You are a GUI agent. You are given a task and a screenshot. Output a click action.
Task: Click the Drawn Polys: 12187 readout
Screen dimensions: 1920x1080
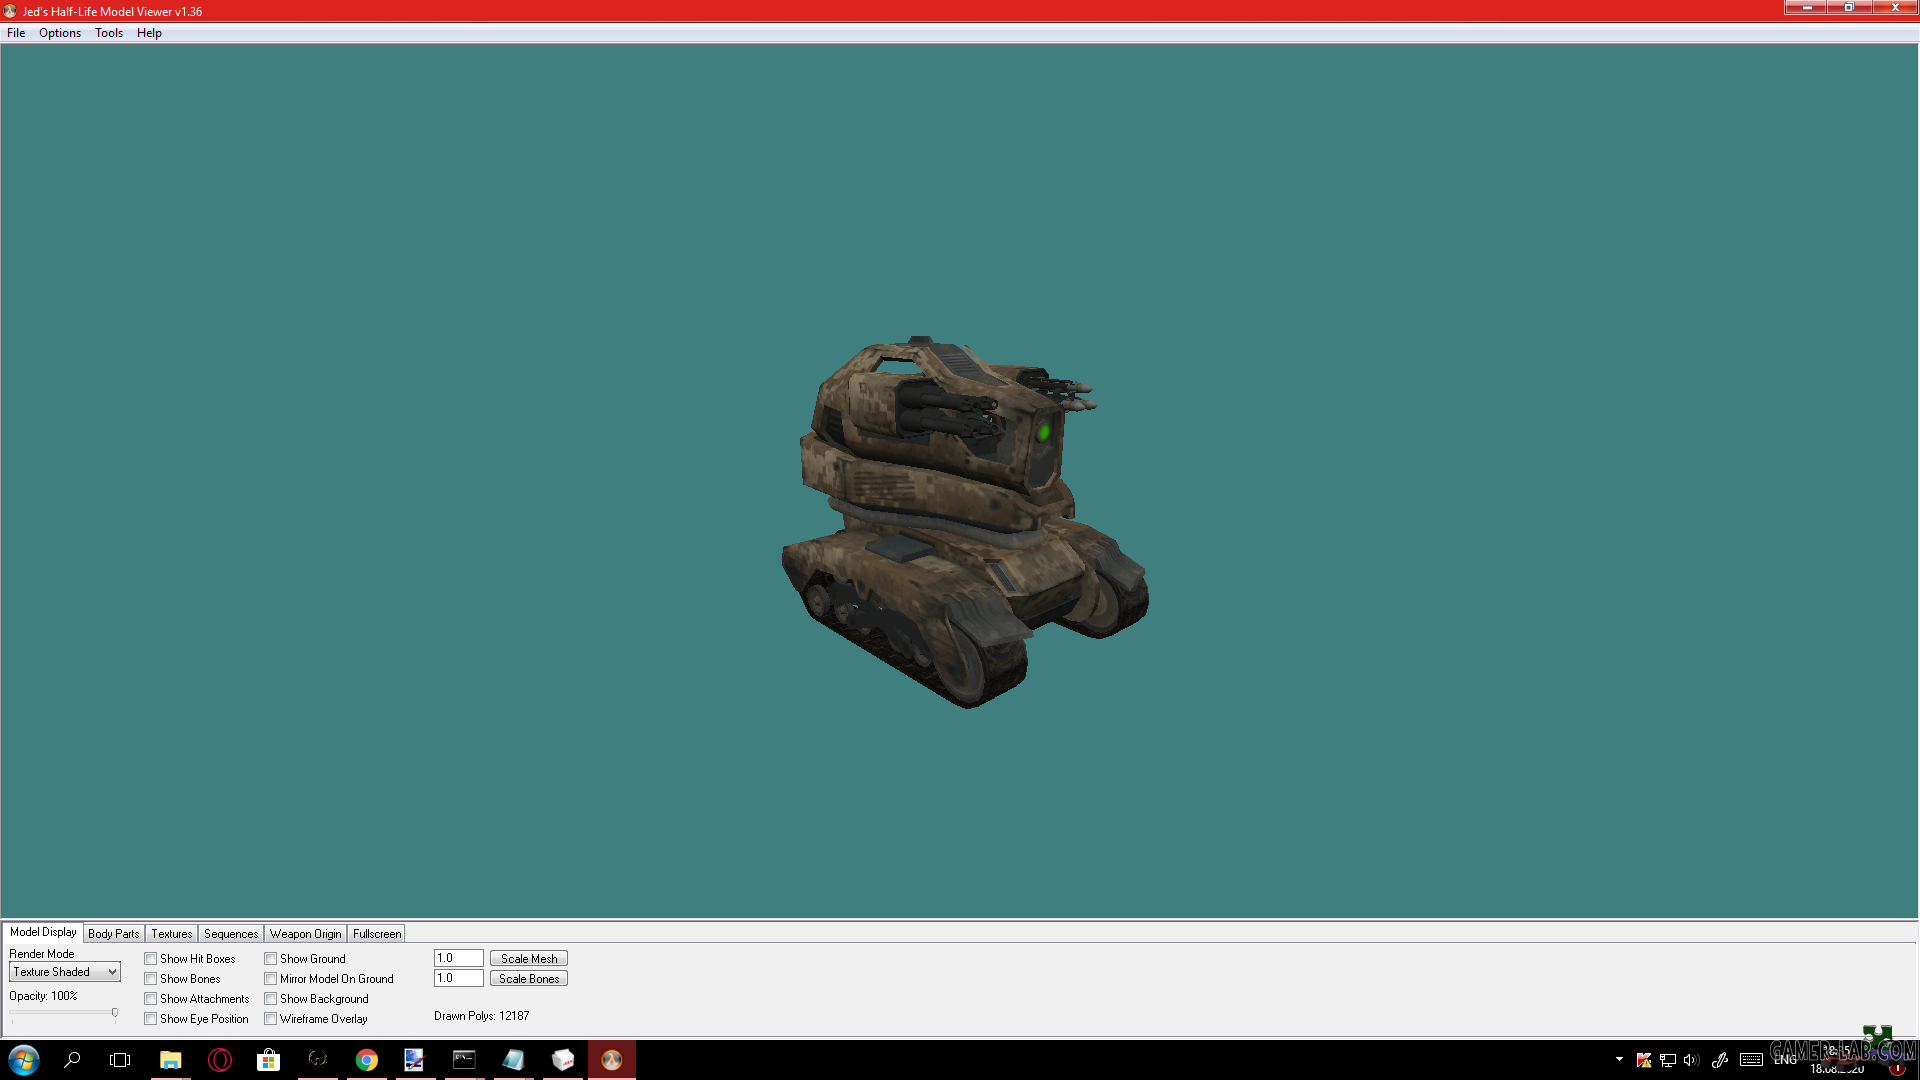[482, 1016]
